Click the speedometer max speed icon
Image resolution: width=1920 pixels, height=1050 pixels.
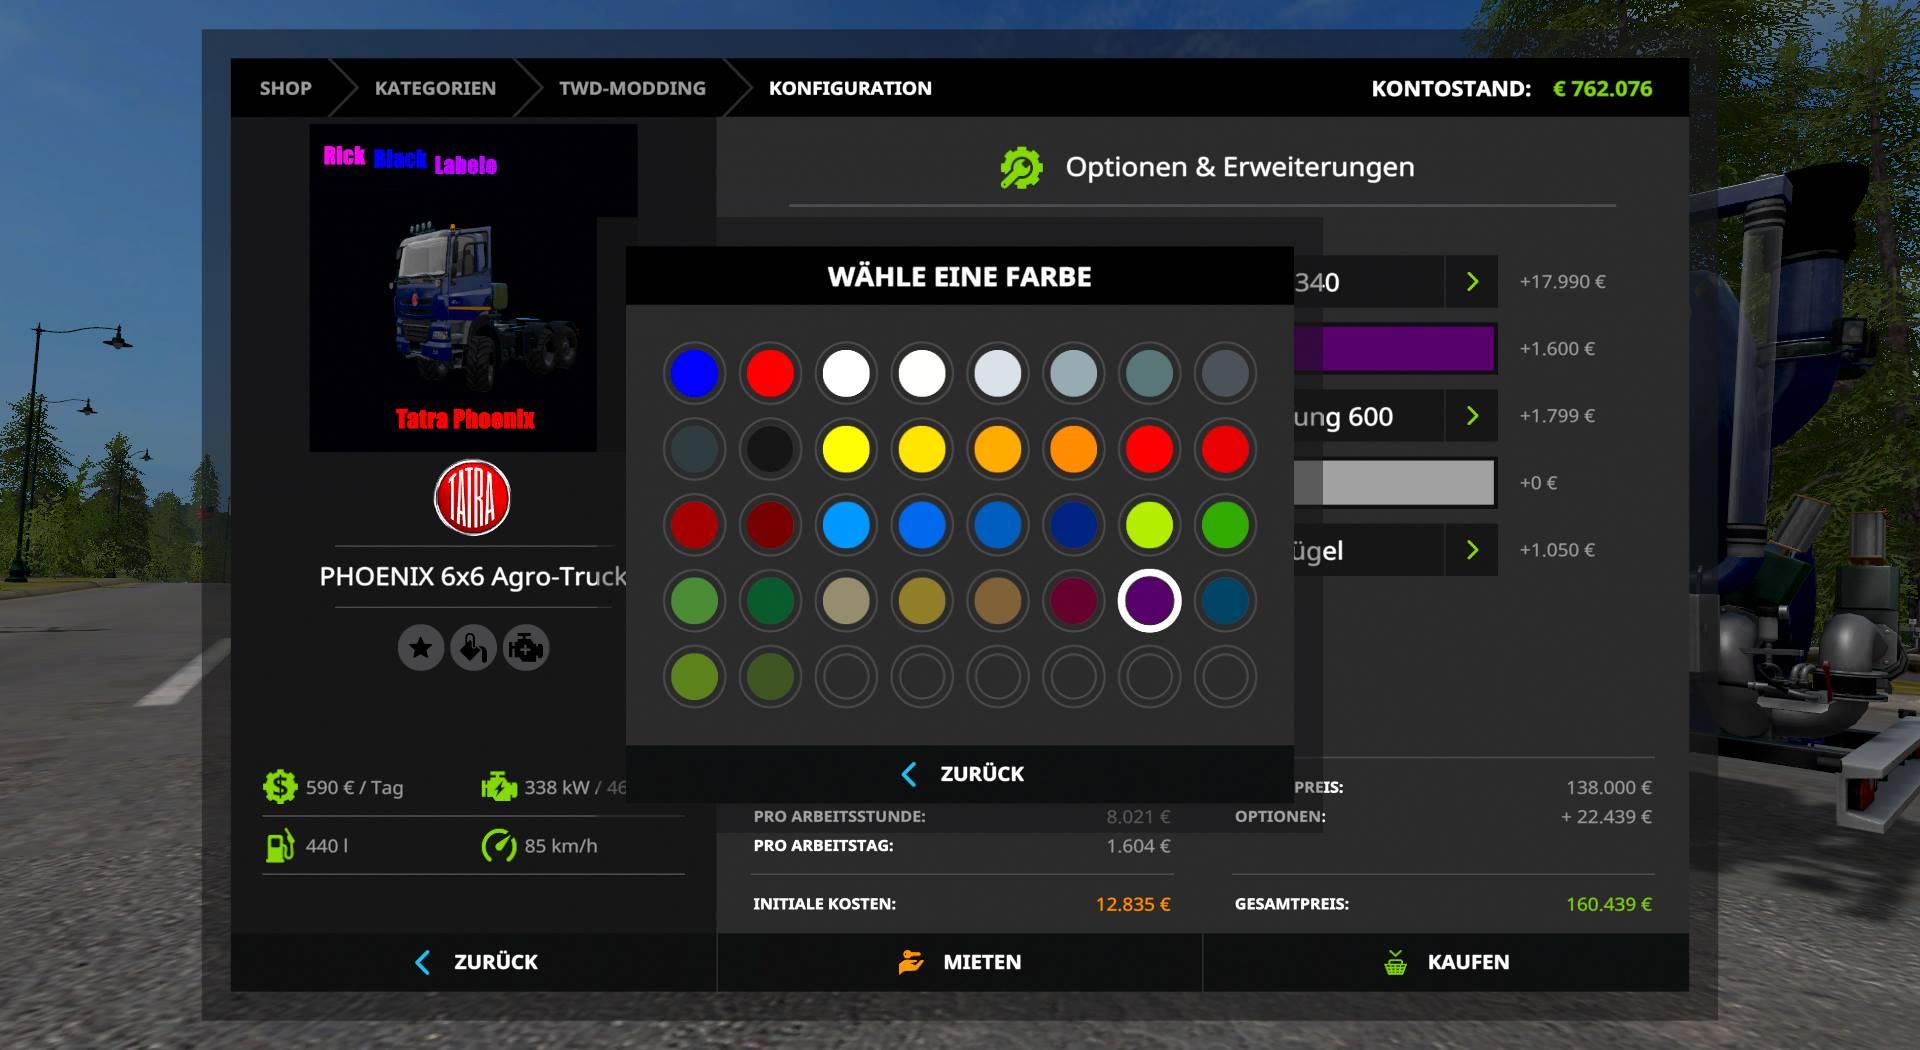pyautogui.click(x=498, y=846)
